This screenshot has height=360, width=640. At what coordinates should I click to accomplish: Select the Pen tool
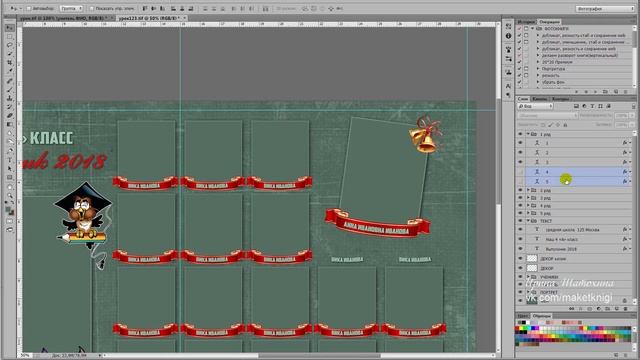(9, 151)
